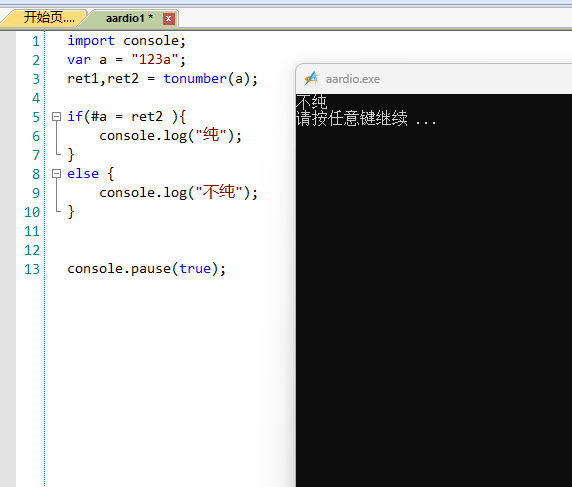The height and width of the screenshot is (487, 572).
Task: Close the aardio1 tab with red X
Action: 169,19
